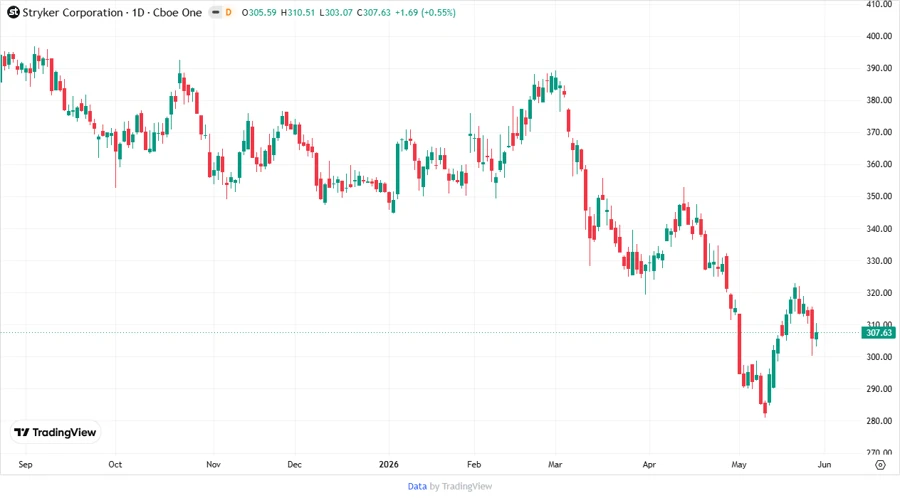
Task: Collapse the legend with the minus icon
Action: click(x=216, y=12)
